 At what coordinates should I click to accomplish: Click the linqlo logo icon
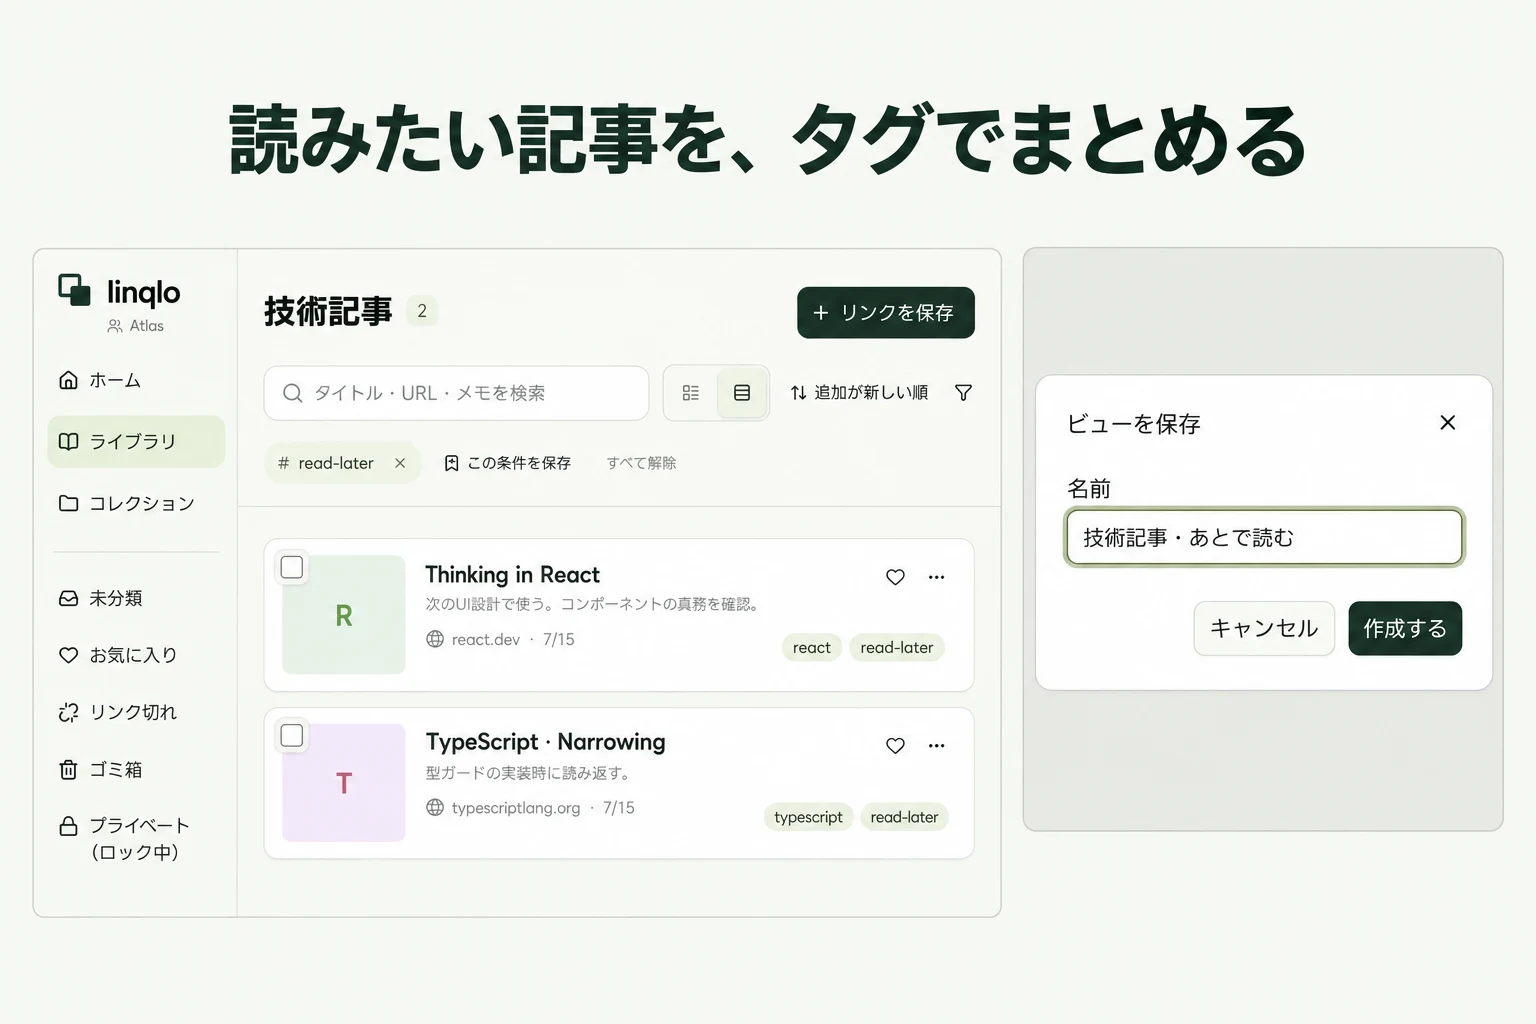[75, 290]
